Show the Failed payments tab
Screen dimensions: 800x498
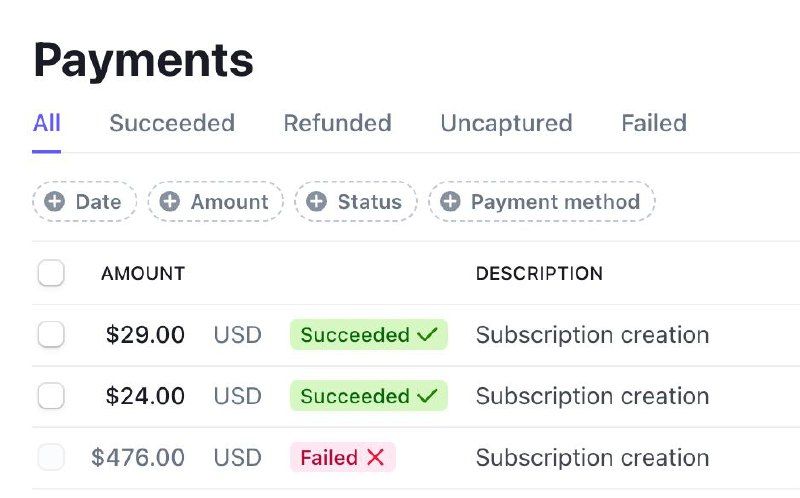click(x=654, y=123)
